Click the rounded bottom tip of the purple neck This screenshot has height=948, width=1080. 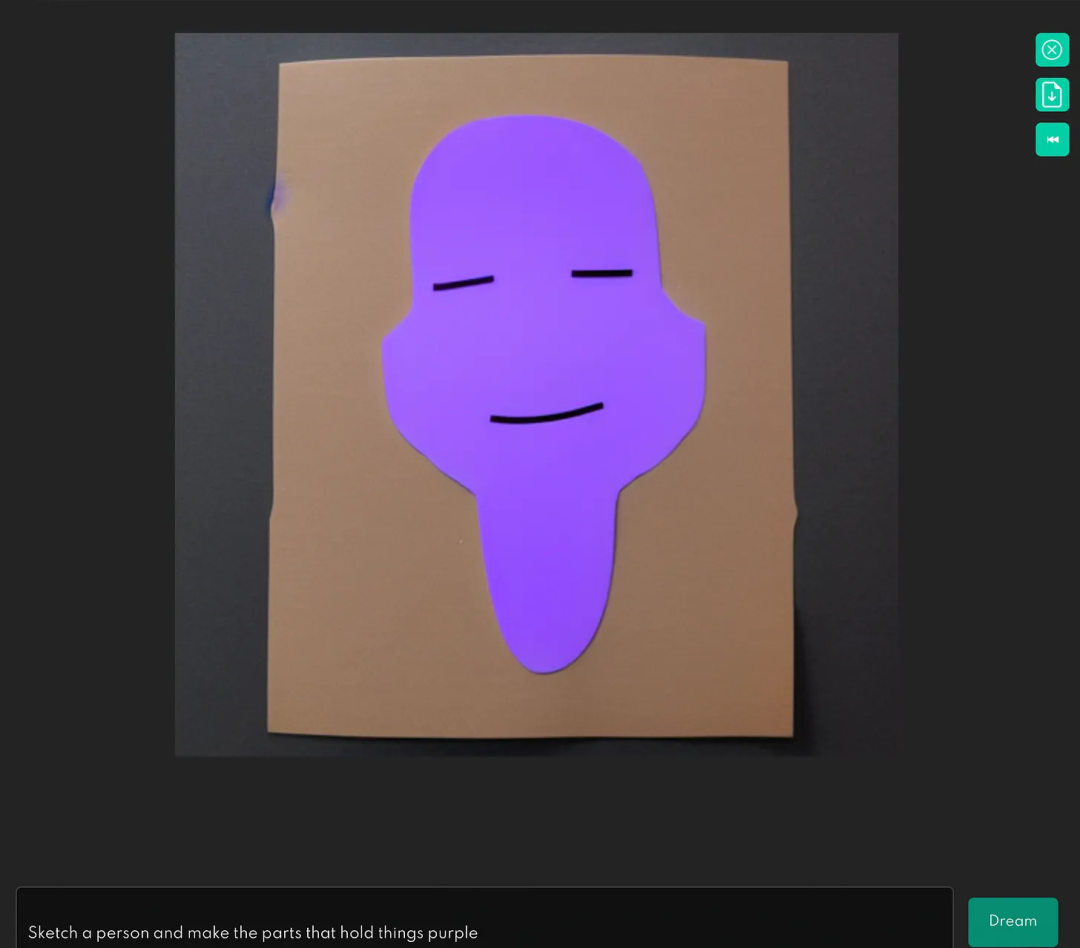(546, 655)
